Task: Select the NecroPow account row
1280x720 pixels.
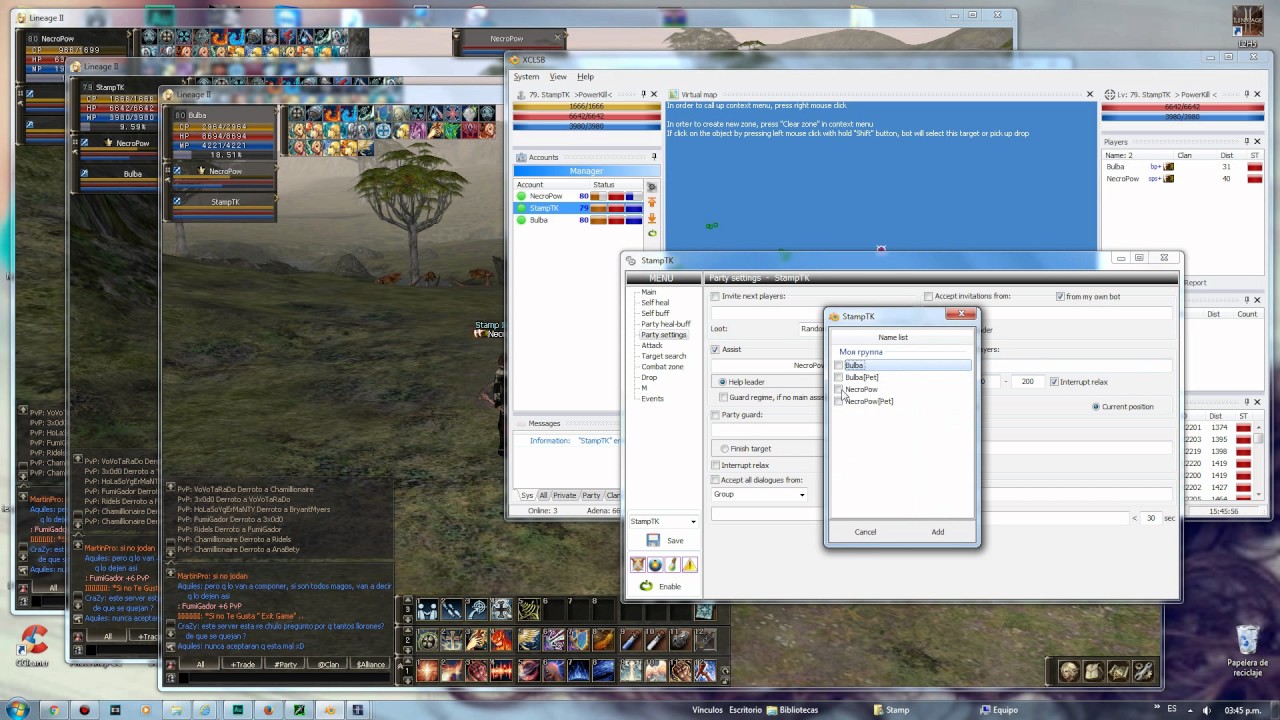Action: [x=579, y=196]
